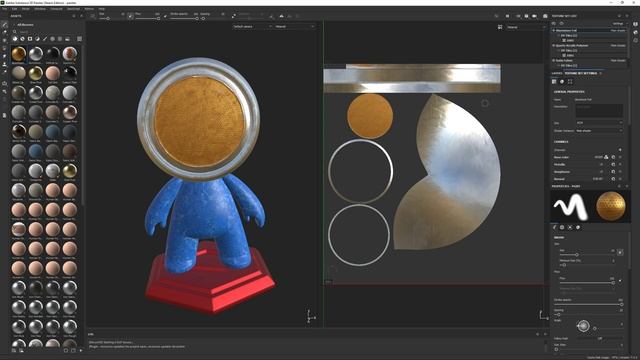Open the alpha tab in Properties panel
The height and width of the screenshot is (360, 640).
click(x=562, y=227)
